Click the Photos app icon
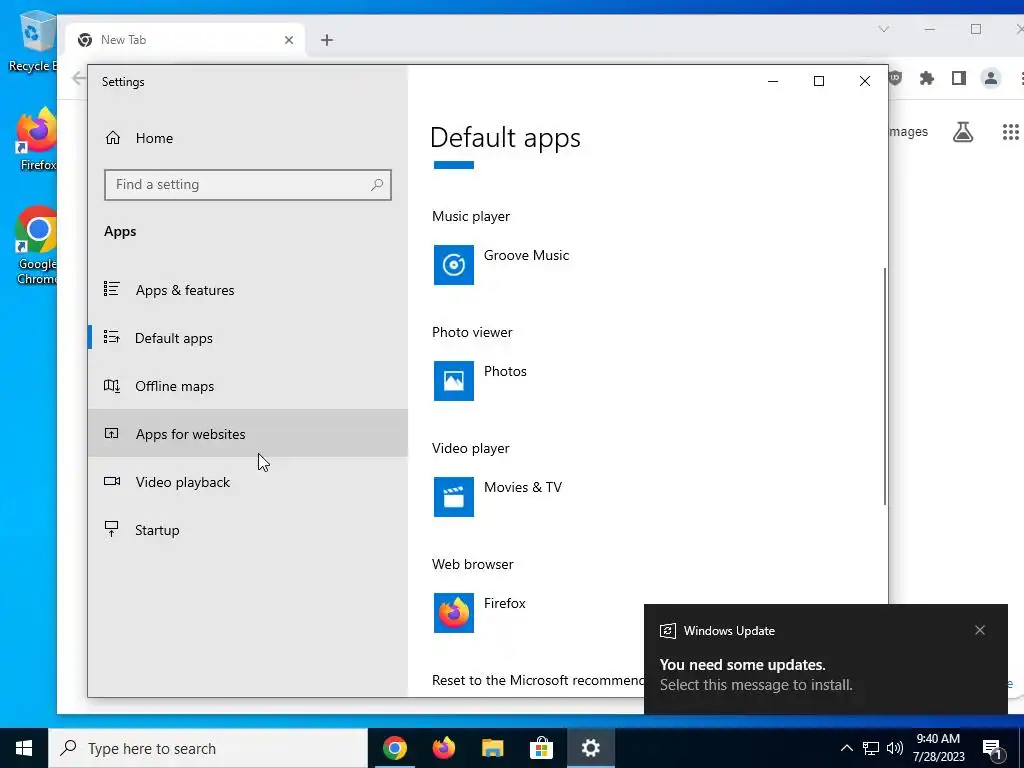Viewport: 1024px width, 768px height. pos(454,381)
